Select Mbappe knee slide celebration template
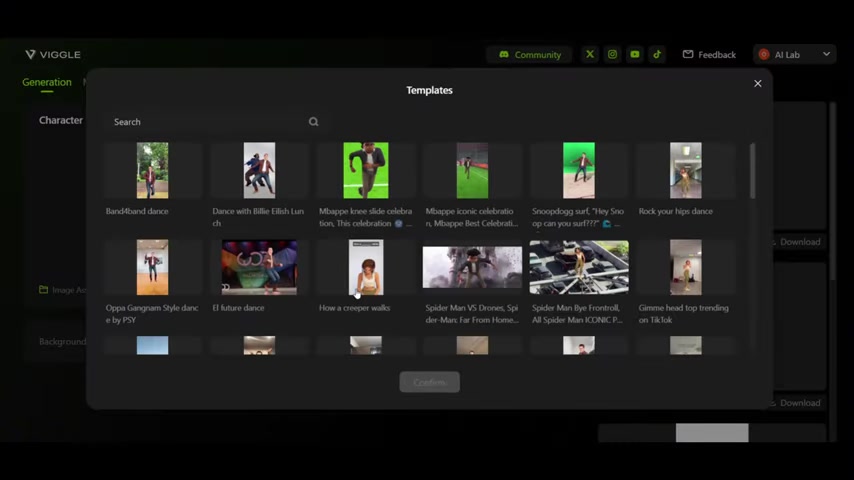 (366, 171)
